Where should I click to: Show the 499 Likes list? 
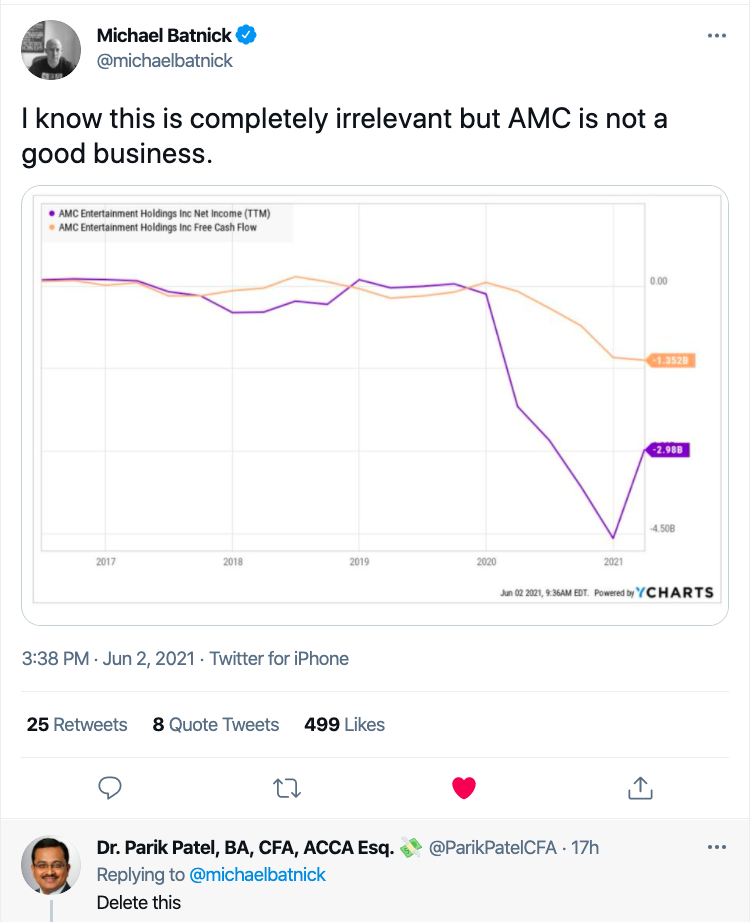click(x=344, y=724)
